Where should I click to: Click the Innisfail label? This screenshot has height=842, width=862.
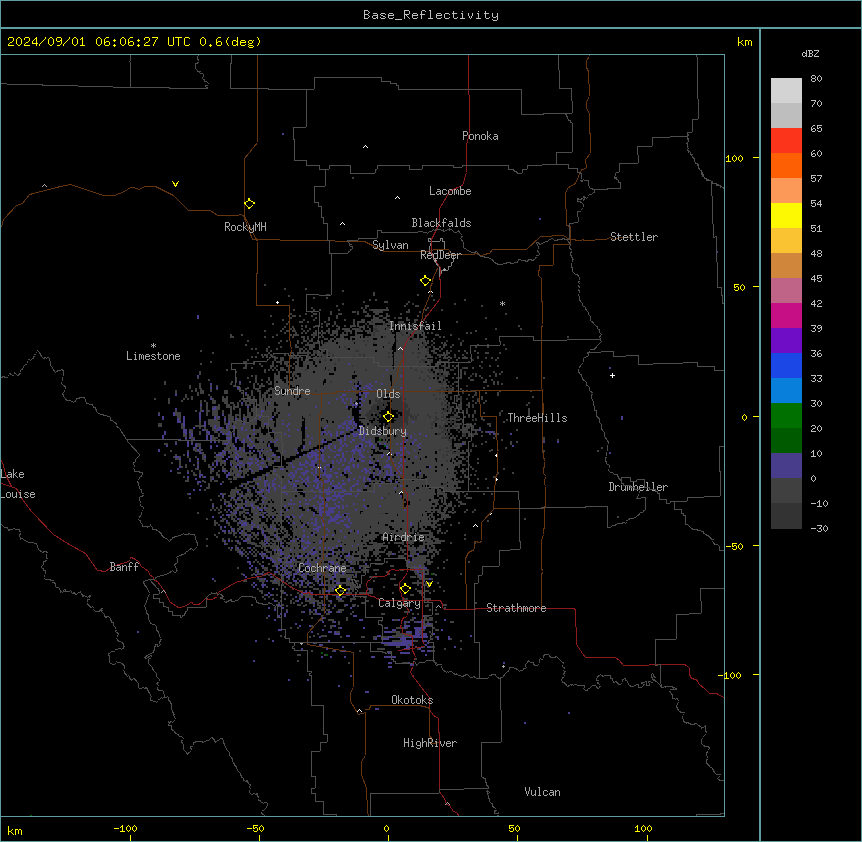point(415,326)
